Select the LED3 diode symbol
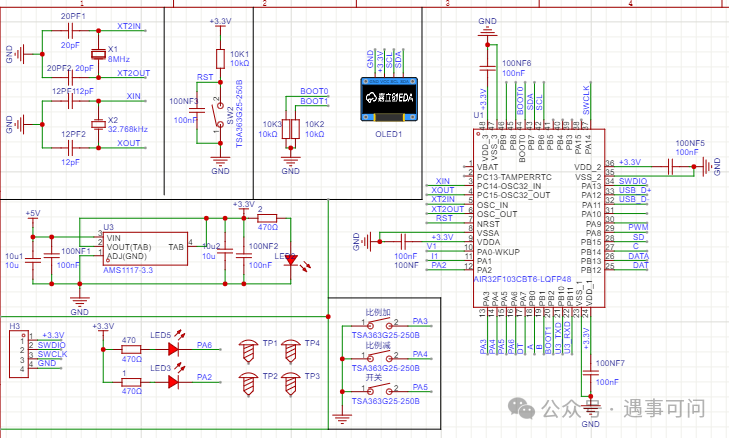Image resolution: width=729 pixels, height=438 pixels. click(173, 382)
